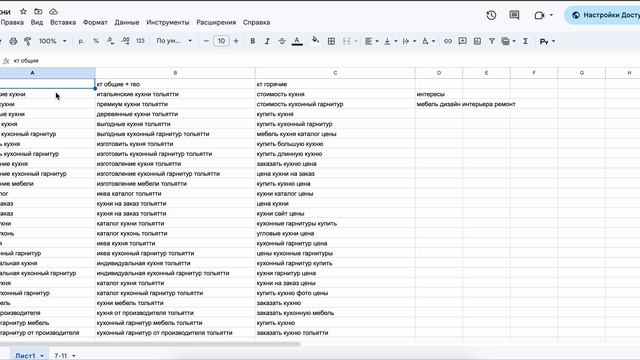Screen dimensions: 640x360
Task: Open the Справка menu
Action: point(256,22)
